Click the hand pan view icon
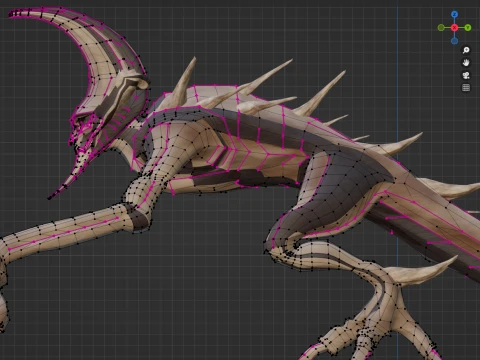 tap(466, 63)
